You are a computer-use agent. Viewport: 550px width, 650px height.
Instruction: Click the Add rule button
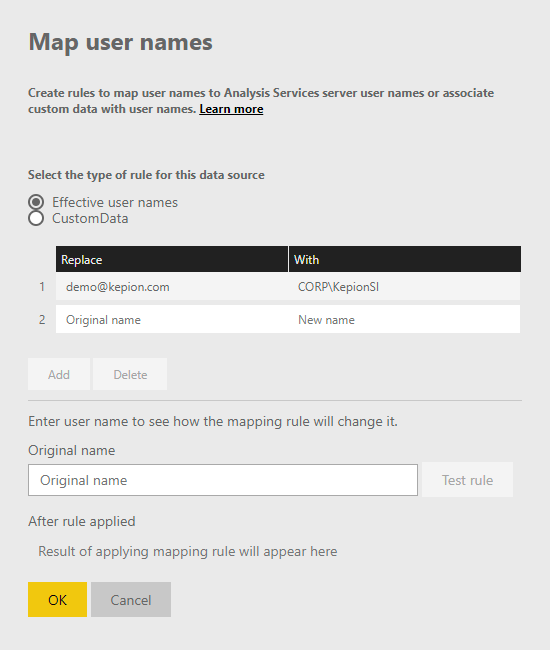click(59, 374)
